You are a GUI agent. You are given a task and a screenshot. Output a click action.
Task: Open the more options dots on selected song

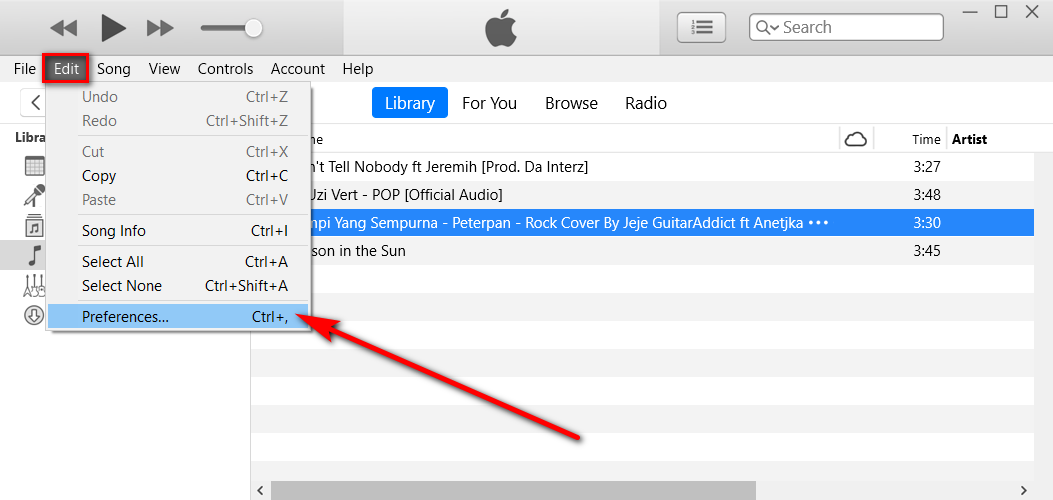tap(819, 223)
